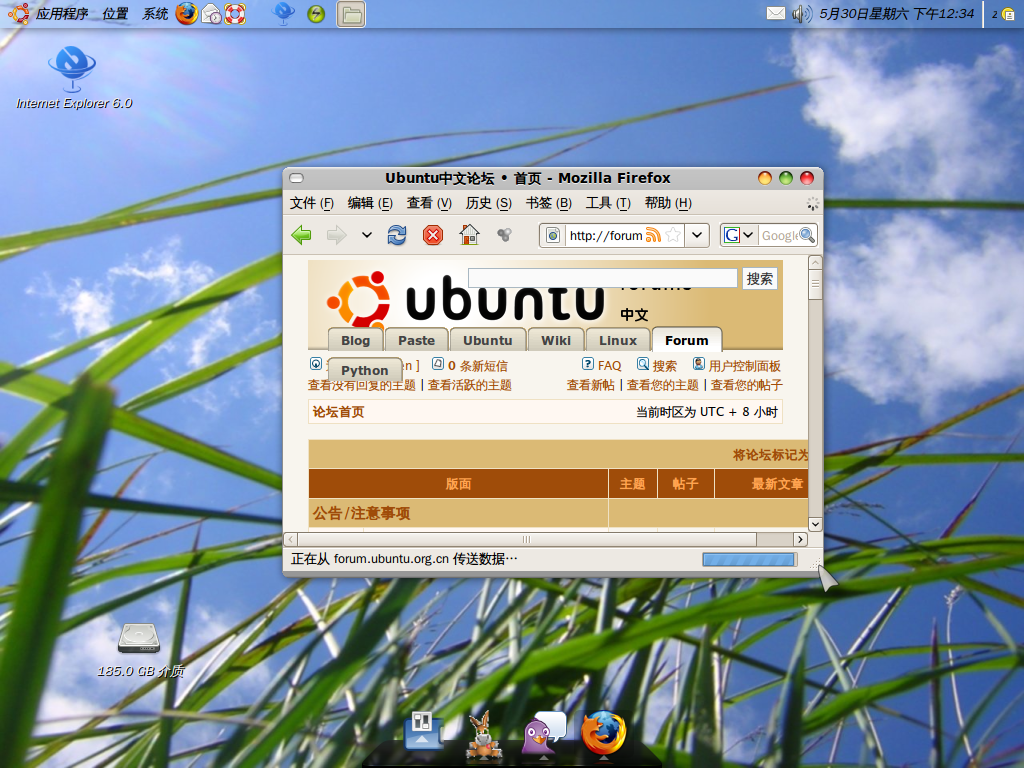The width and height of the screenshot is (1024, 768).
Task: Open the back/forward history dropdown
Action: pos(367,235)
